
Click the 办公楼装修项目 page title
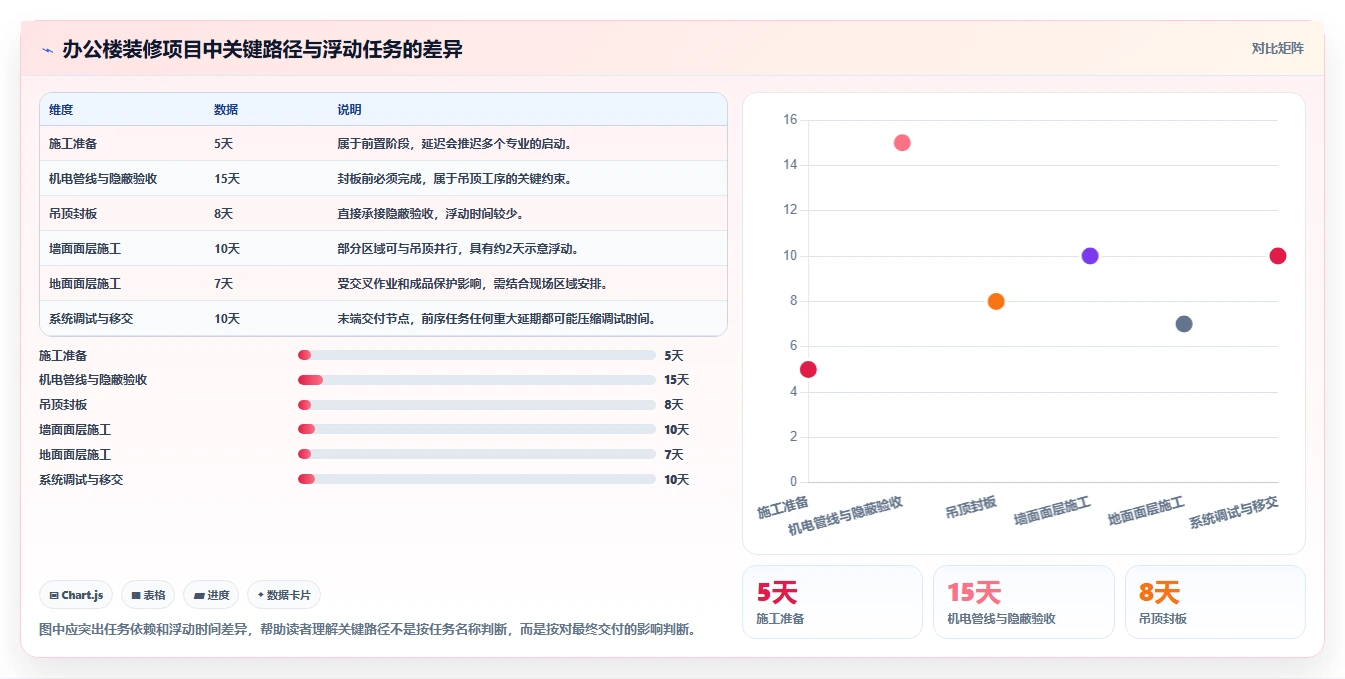[263, 50]
